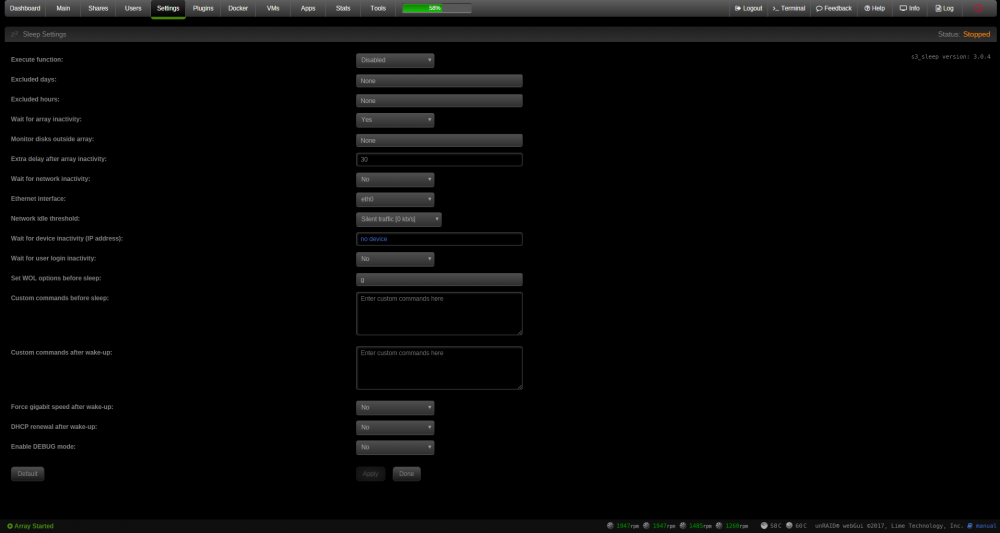This screenshot has height=533, width=1000.
Task: Click the red alert icon at top right
Action: click(x=979, y=8)
